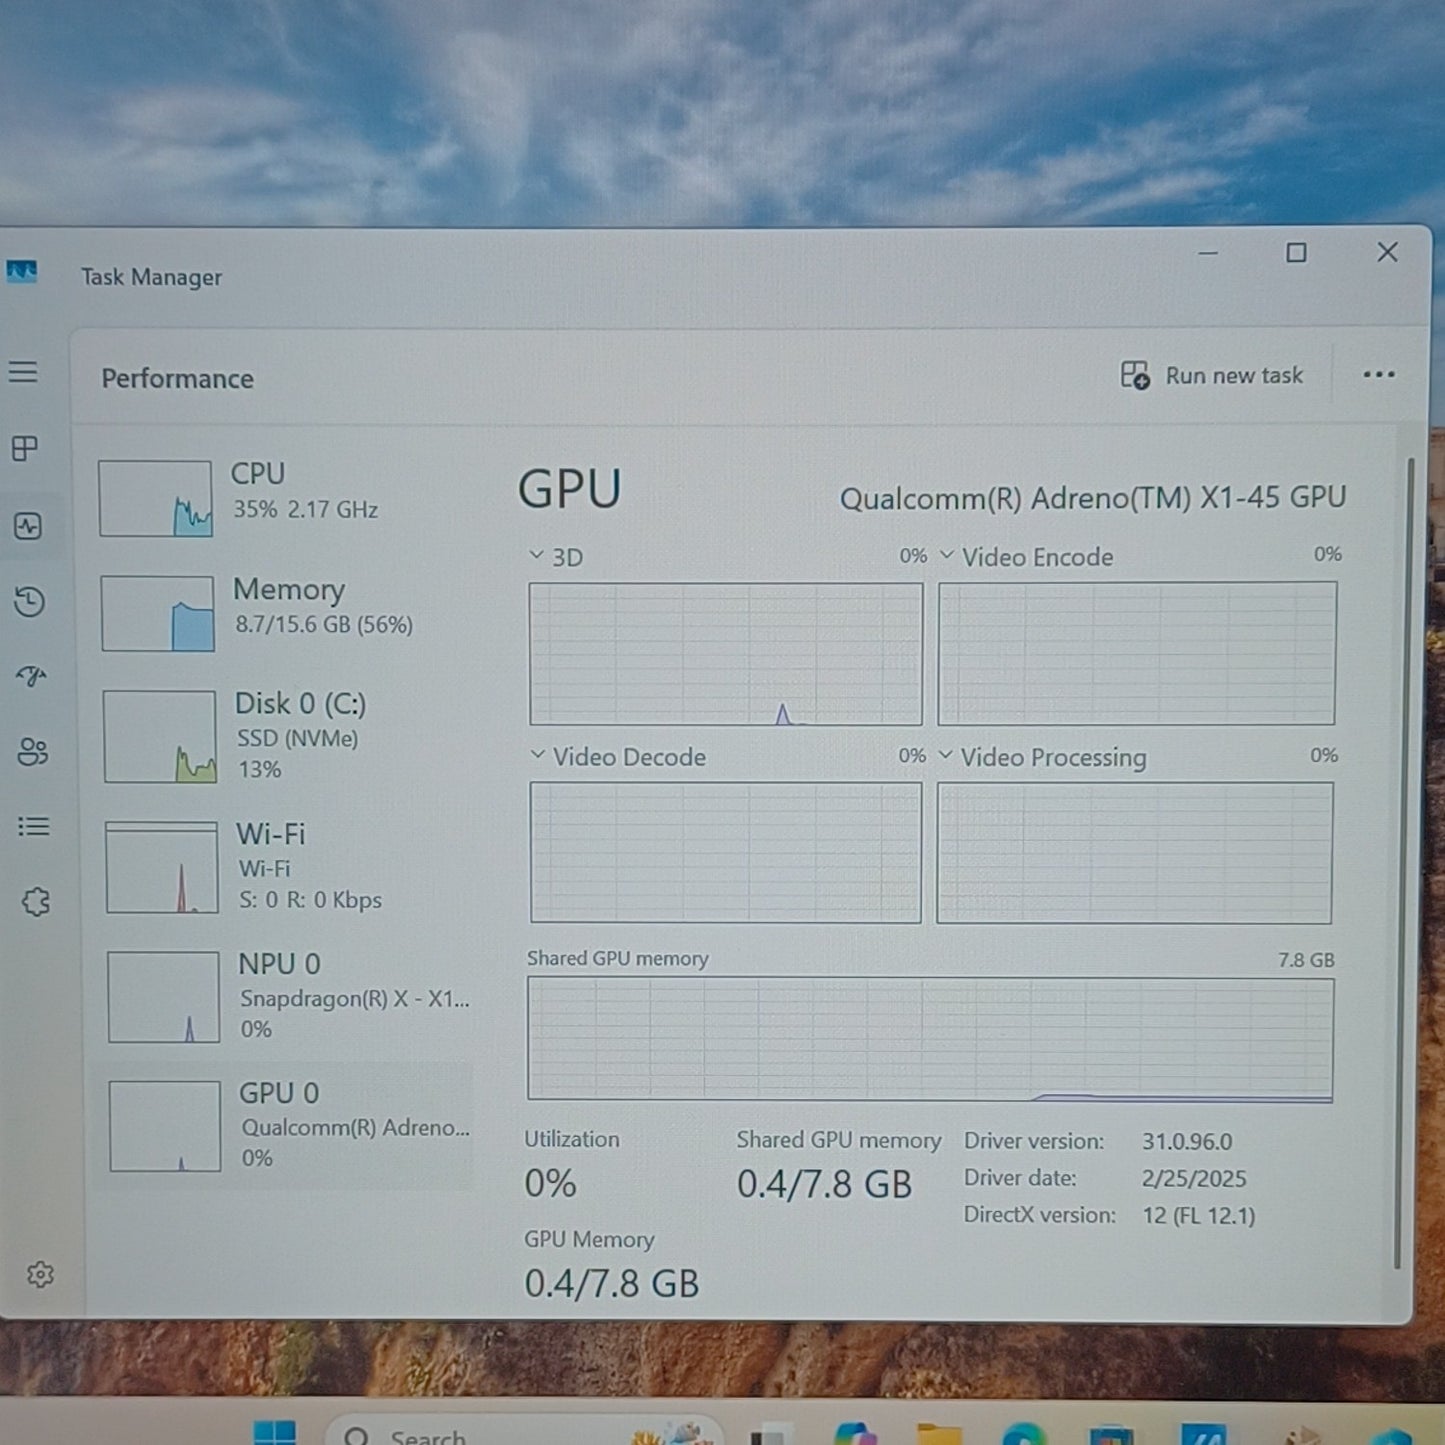This screenshot has width=1445, height=1445.
Task: Click Run new task
Action: tap(1211, 376)
